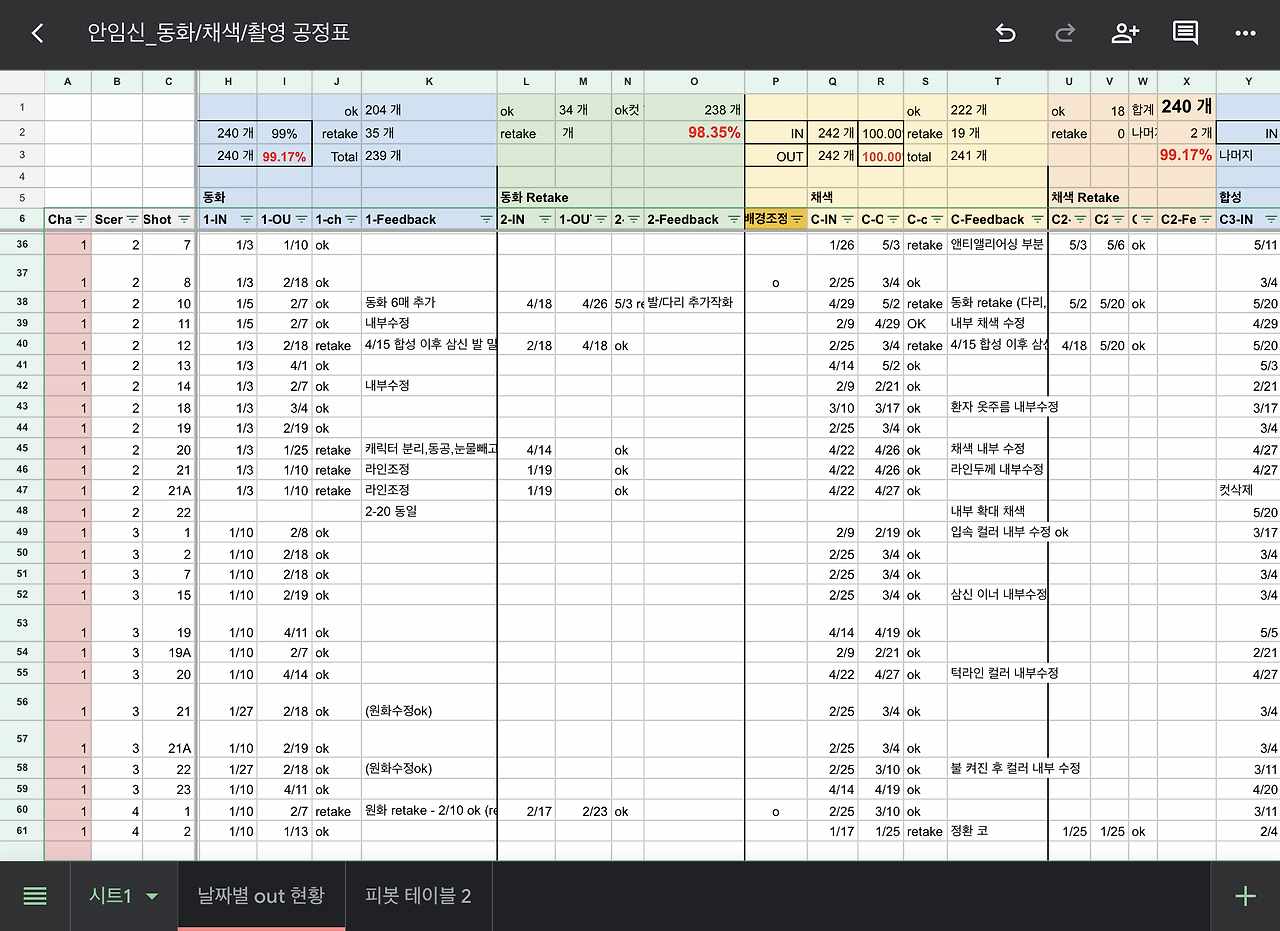1280x931 pixels.
Task: Open the C-IN column filter
Action: pos(847,220)
